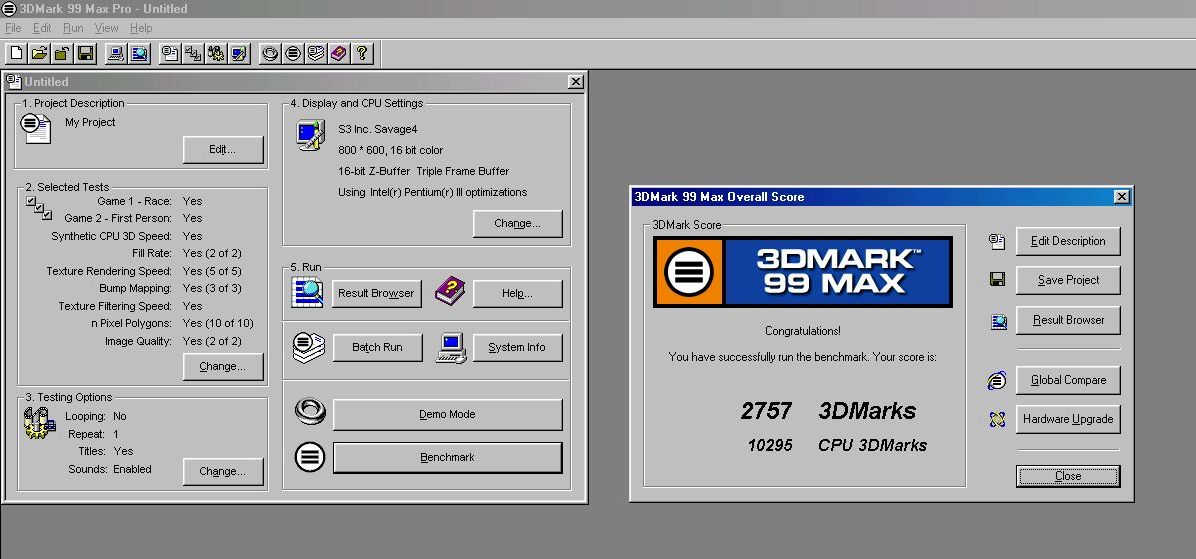Click Edit... in Project Description

[223, 149]
